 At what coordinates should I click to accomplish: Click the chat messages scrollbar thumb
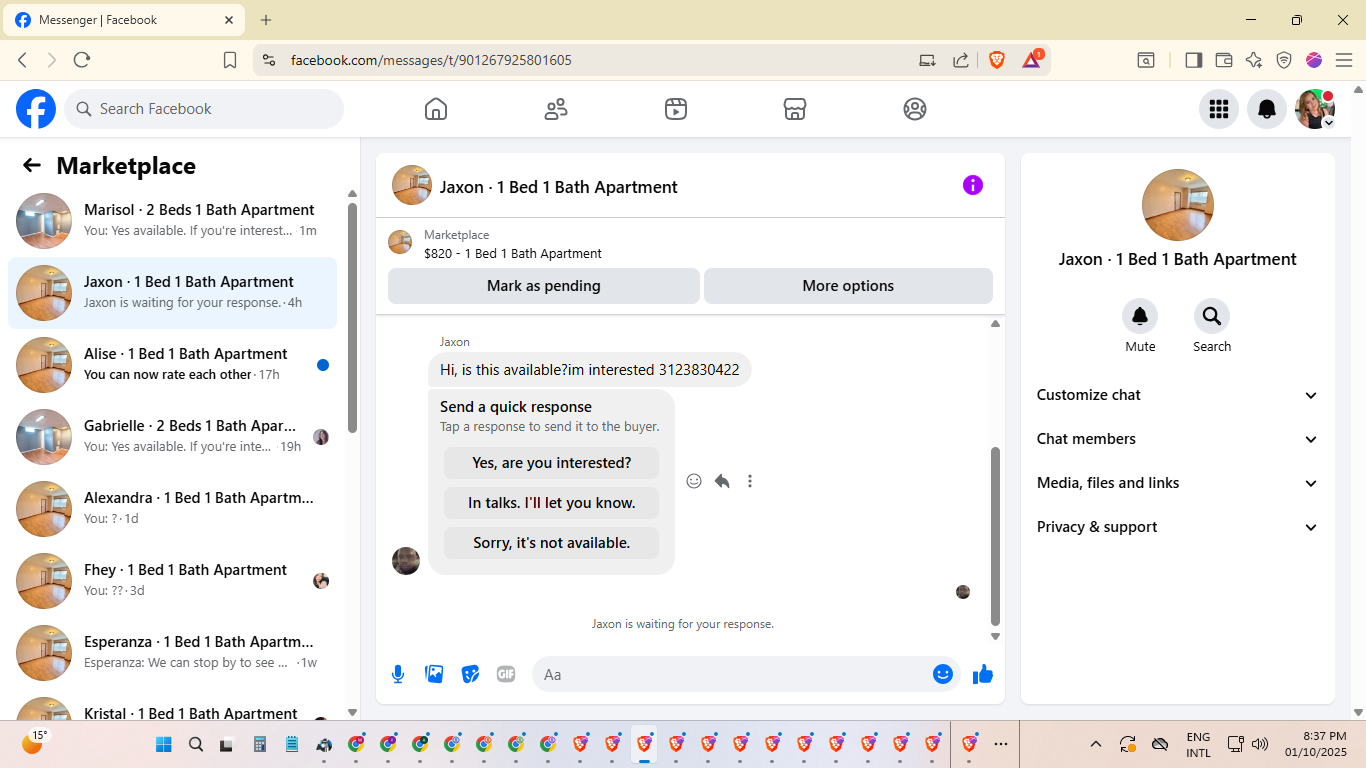point(995,535)
